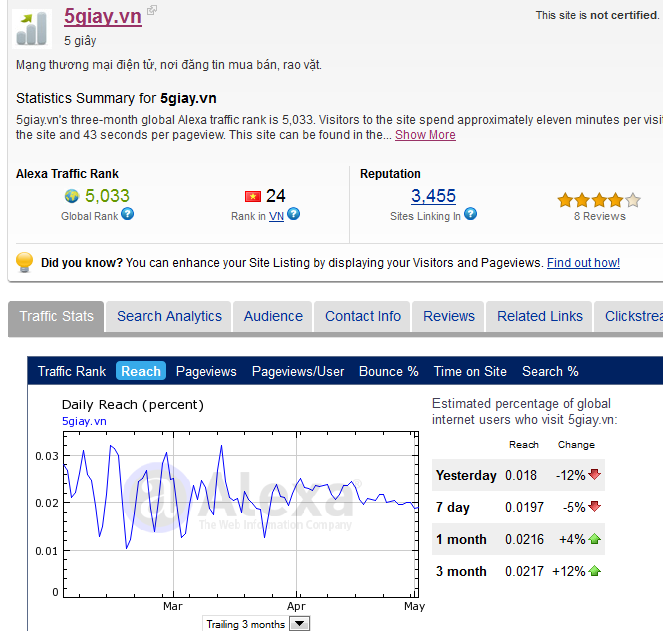Click the four-star rating icons
The image size is (663, 631).
tap(598, 199)
